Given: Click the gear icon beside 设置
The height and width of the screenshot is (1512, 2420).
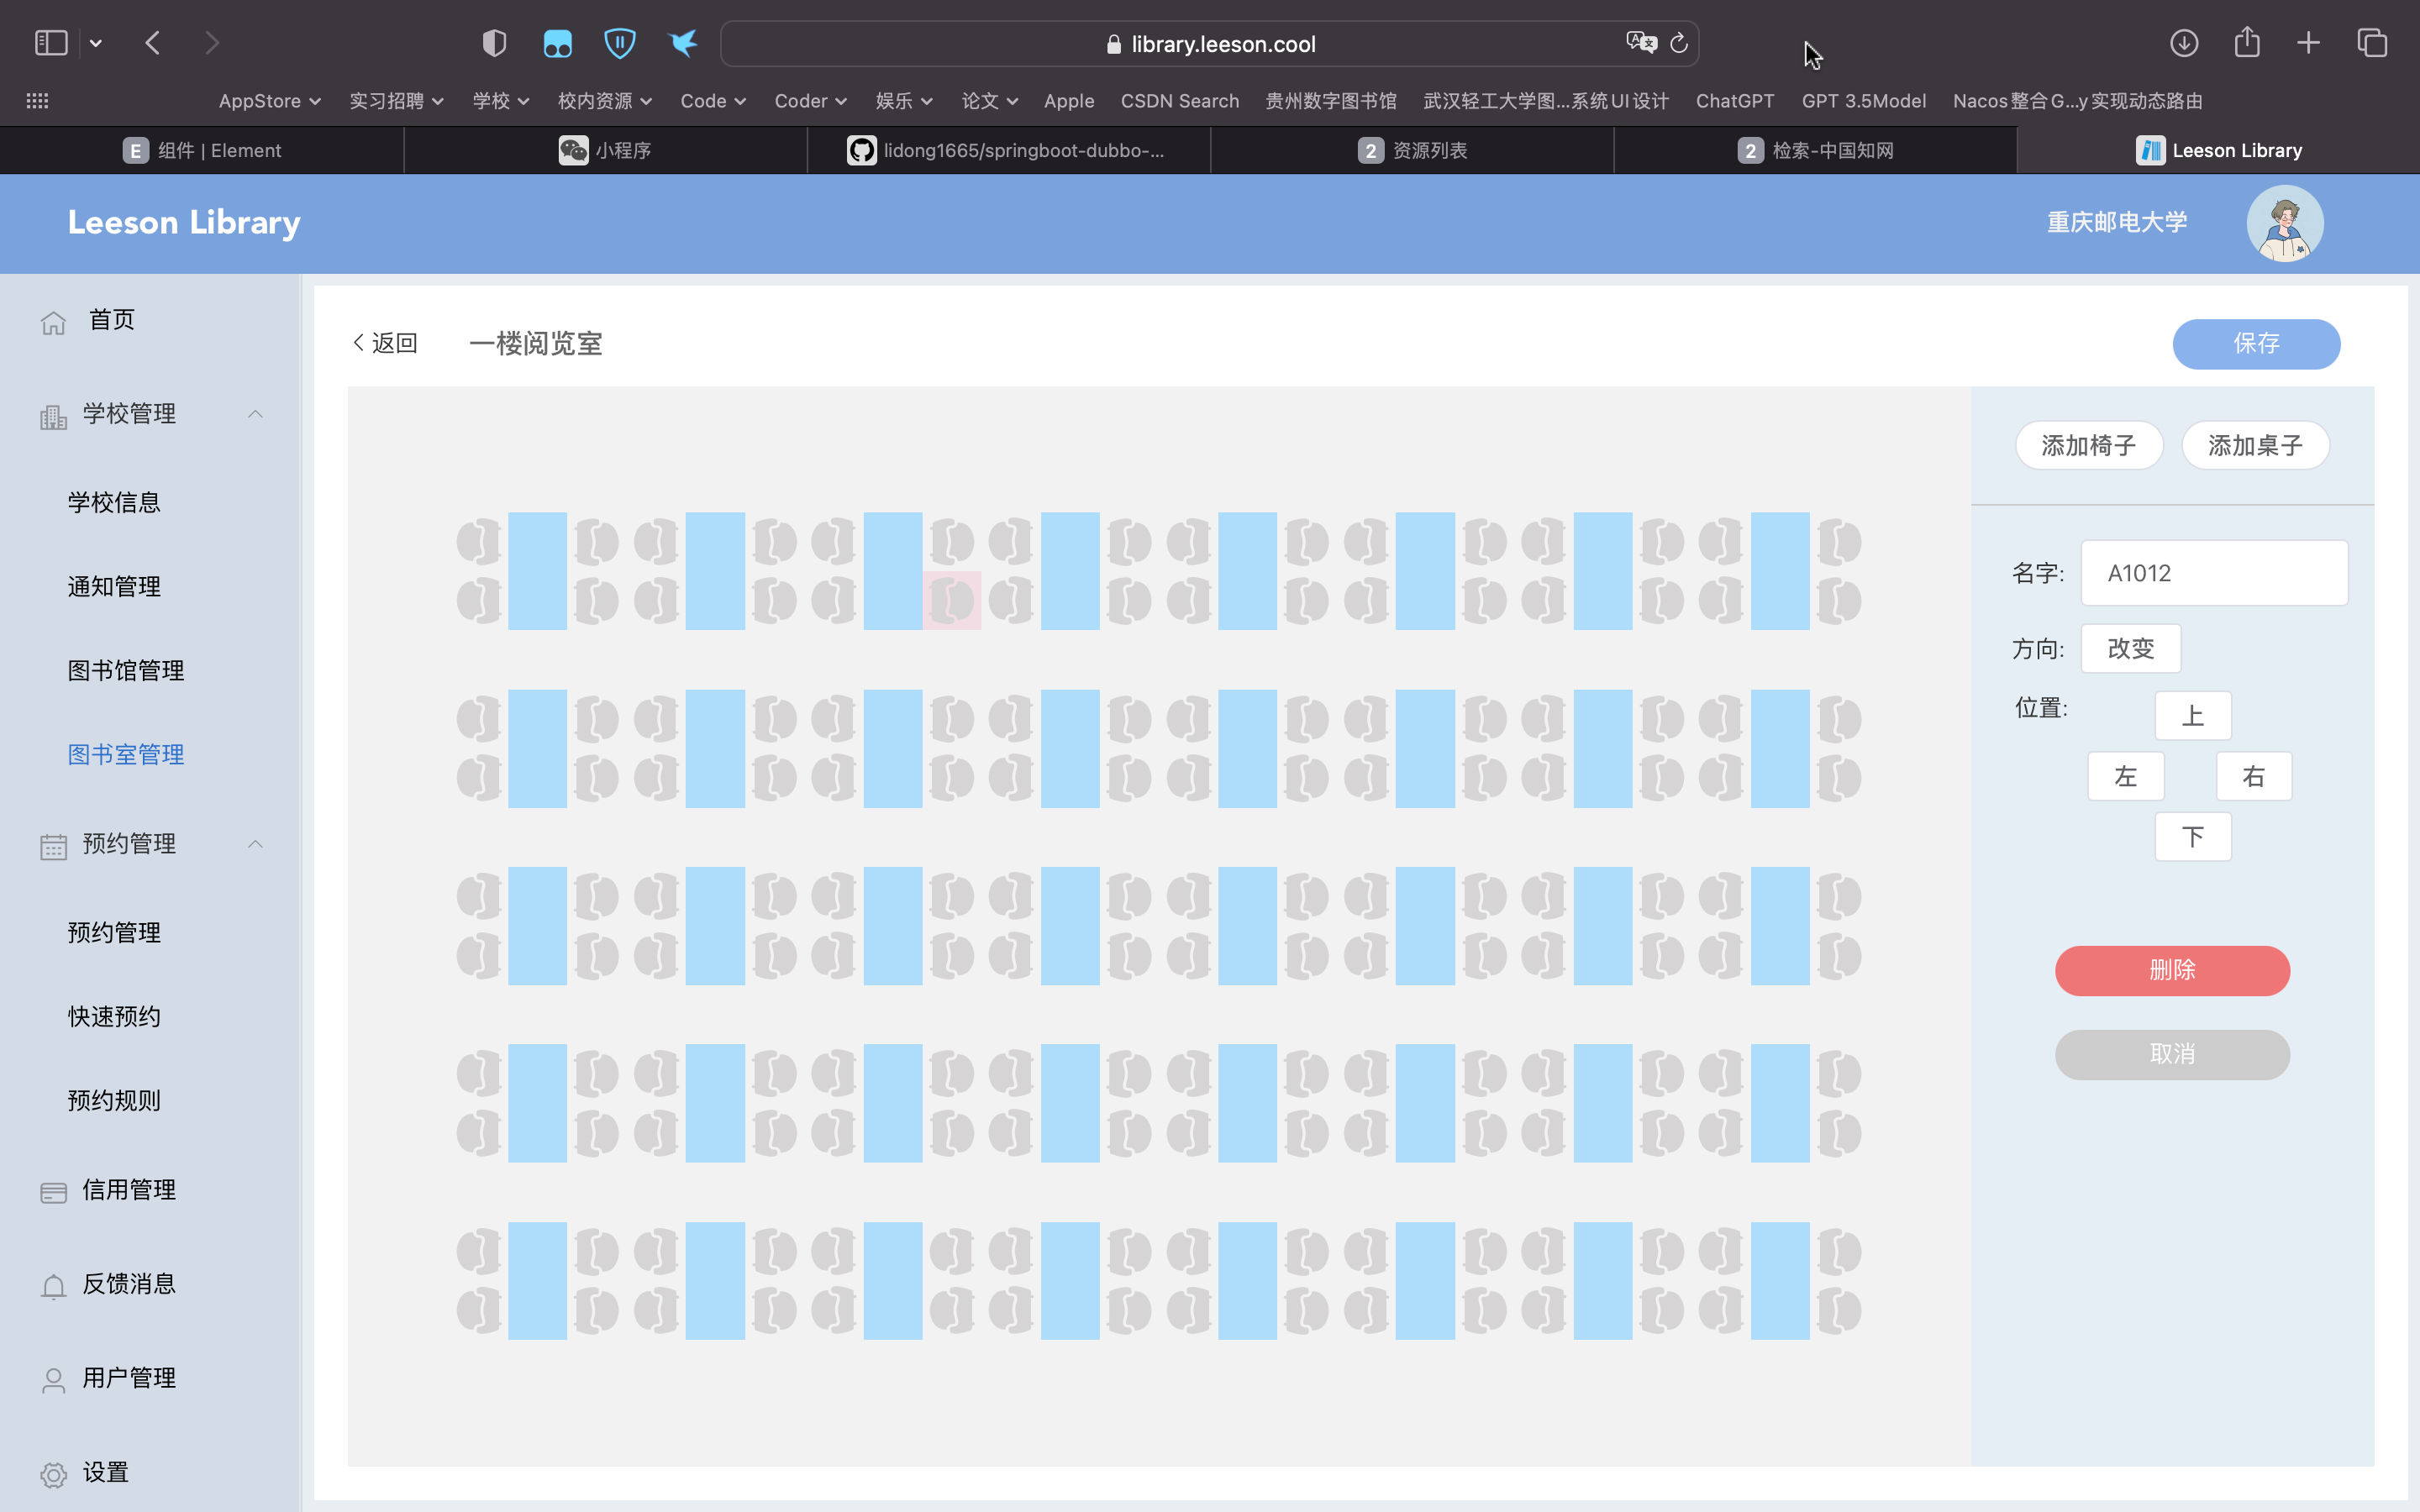Looking at the screenshot, I should (x=53, y=1474).
